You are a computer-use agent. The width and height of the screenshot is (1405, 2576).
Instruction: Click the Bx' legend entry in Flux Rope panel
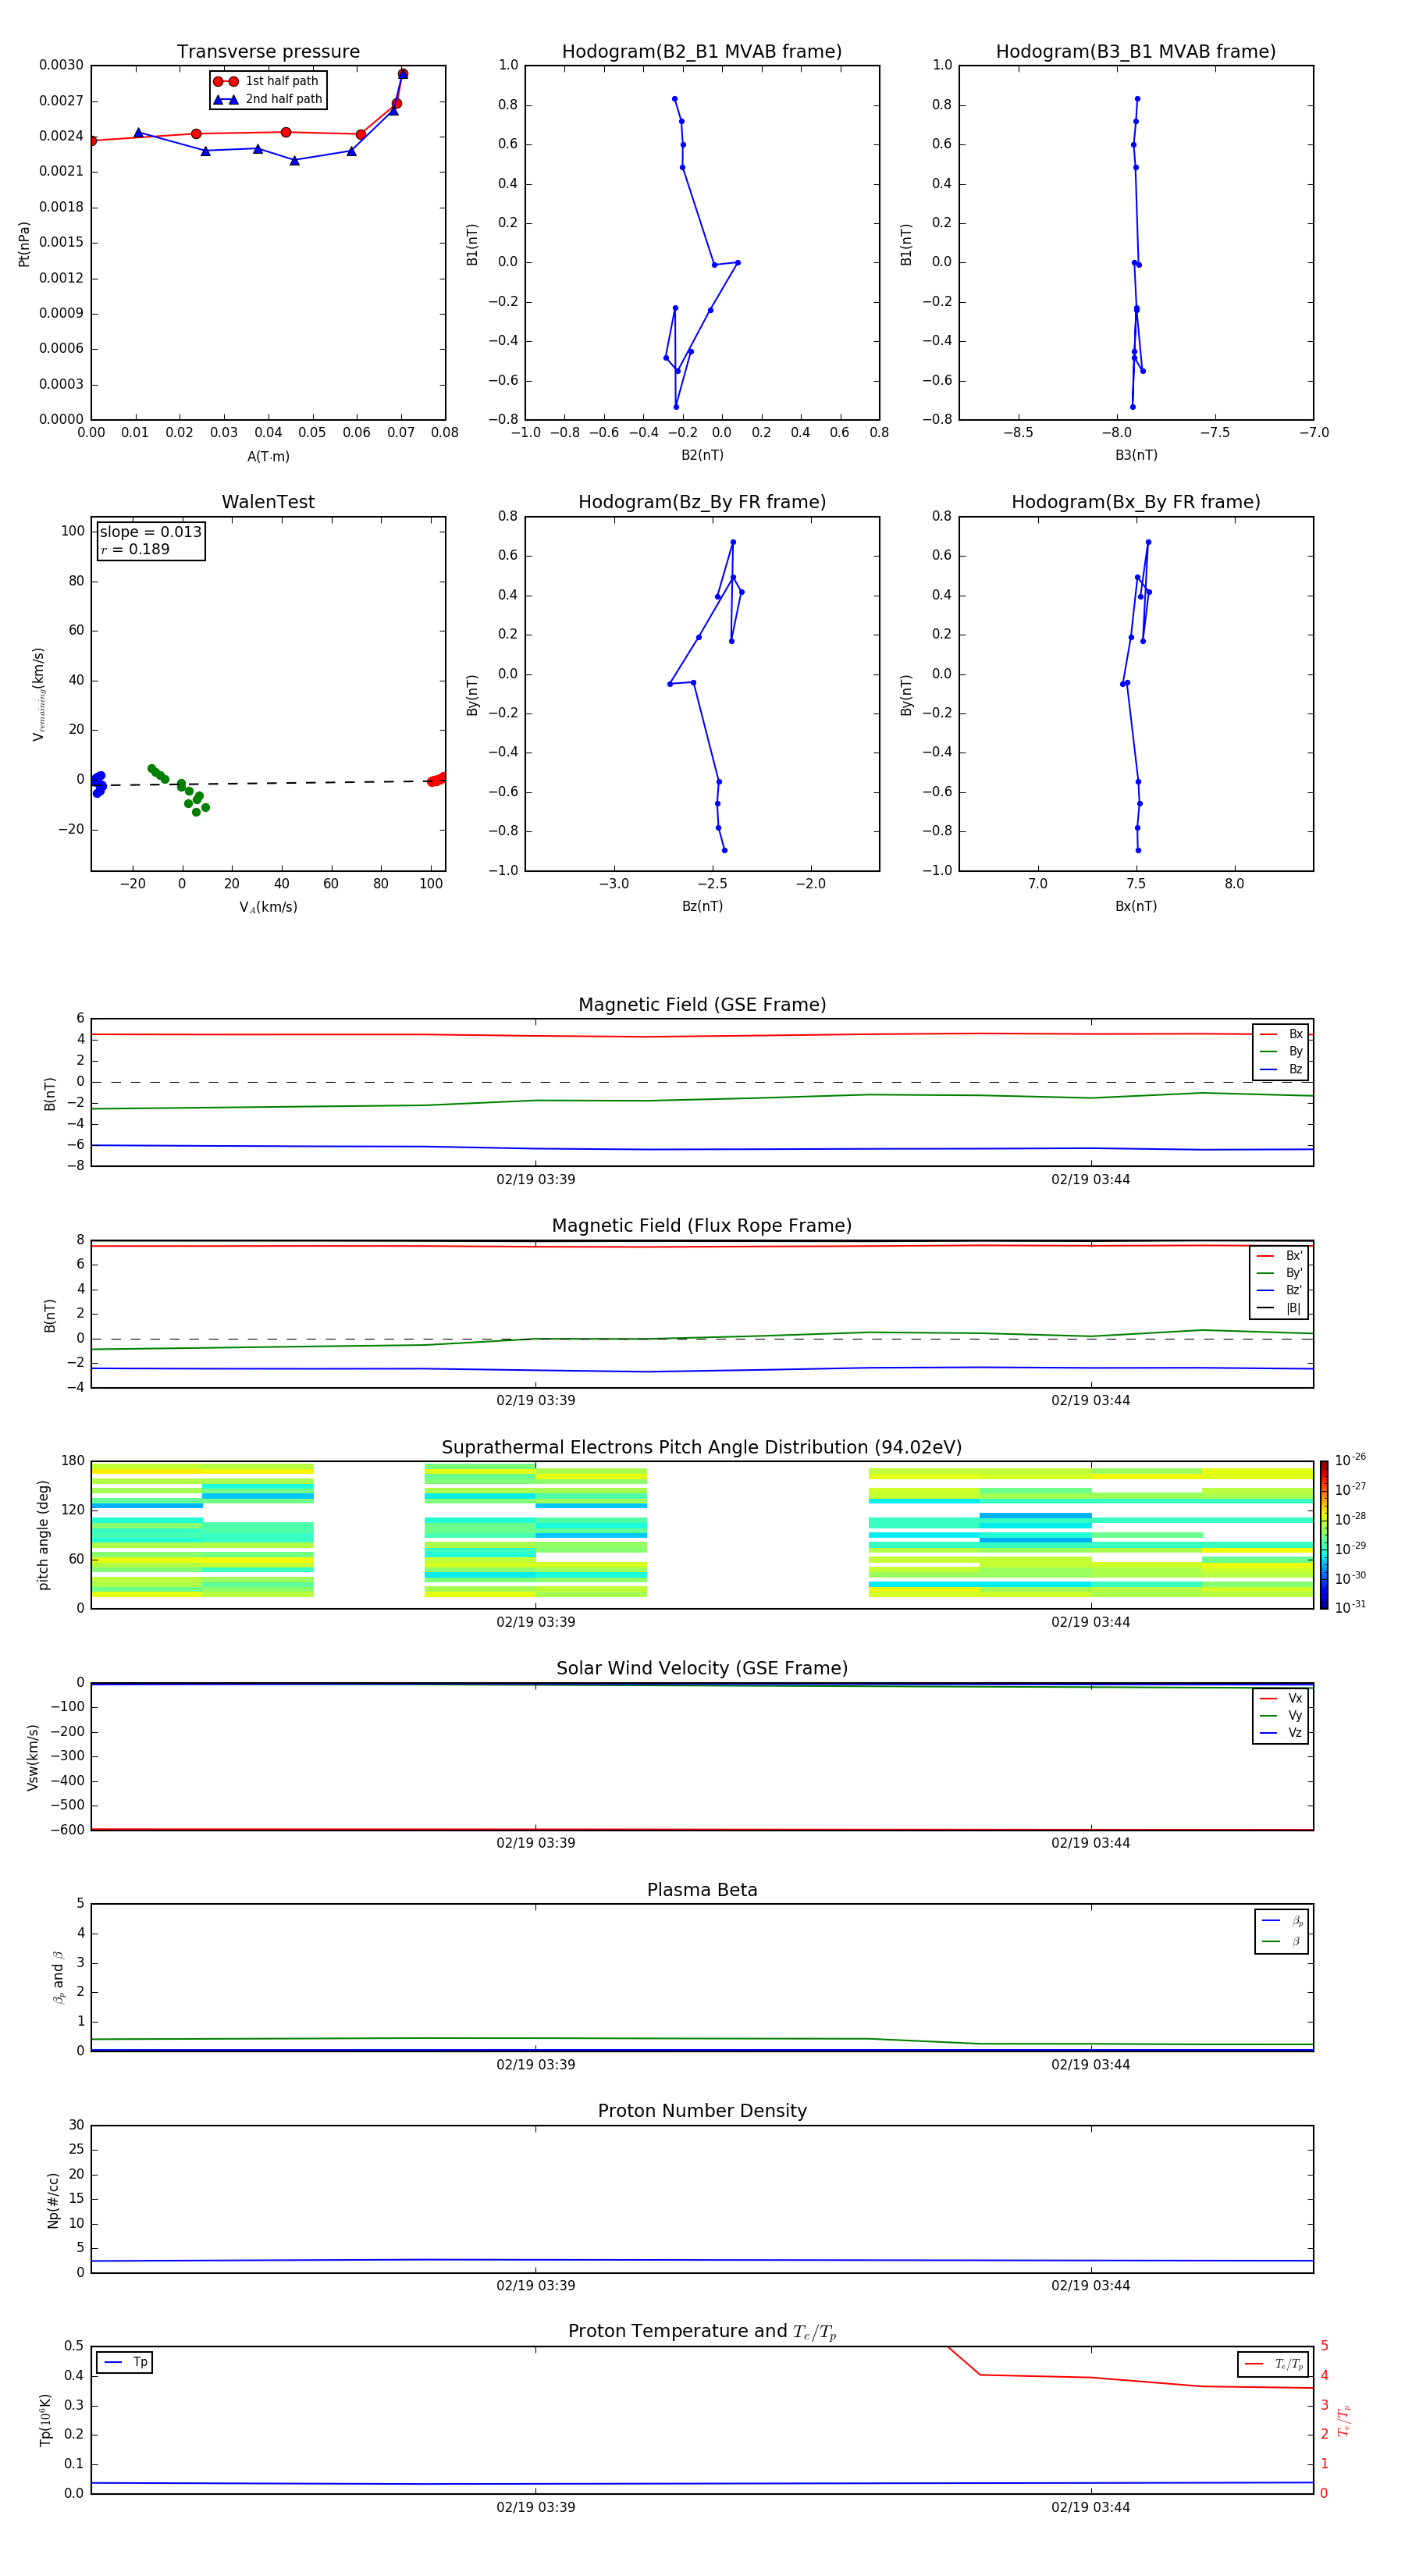(x=1279, y=1256)
